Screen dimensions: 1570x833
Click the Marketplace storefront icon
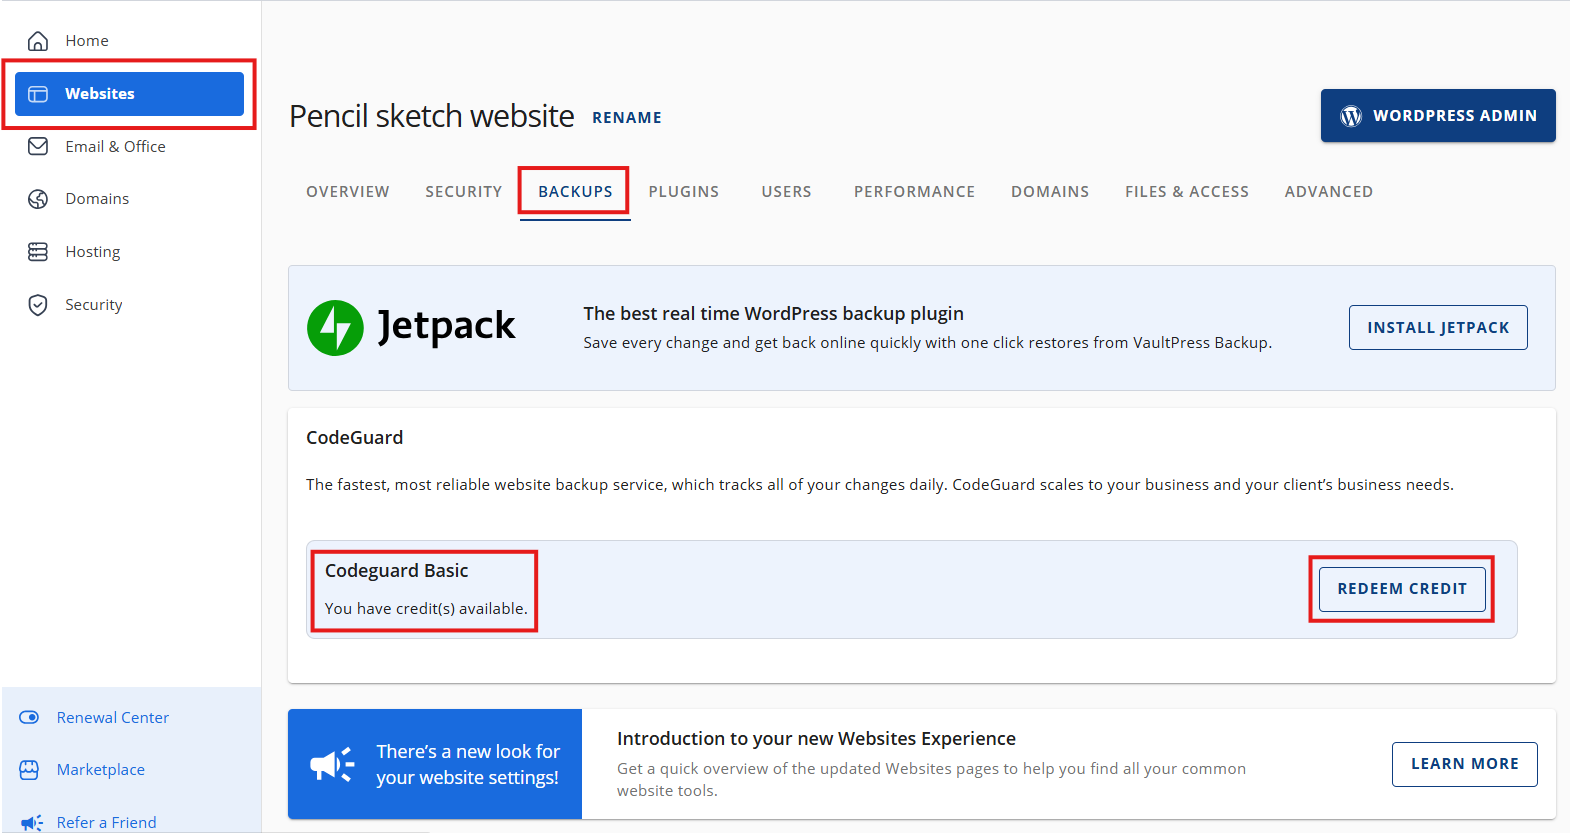[x=29, y=770]
